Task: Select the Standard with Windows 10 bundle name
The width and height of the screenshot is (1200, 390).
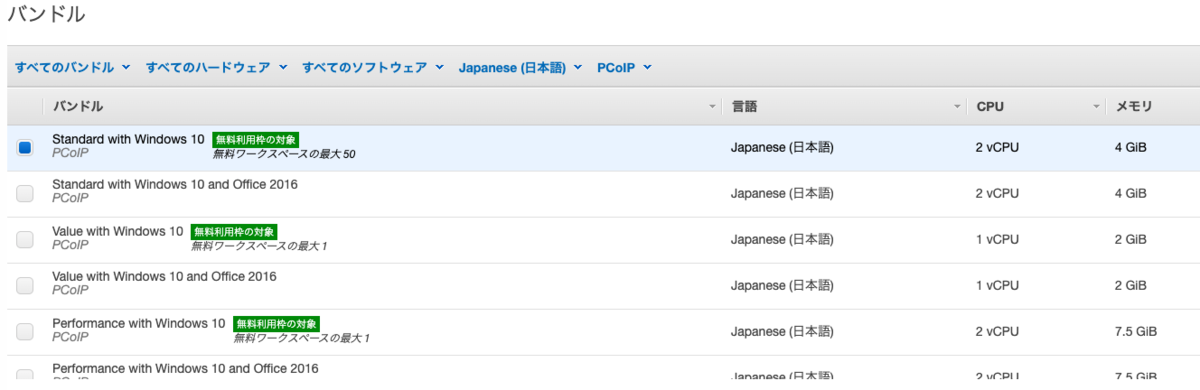Action: click(x=128, y=139)
